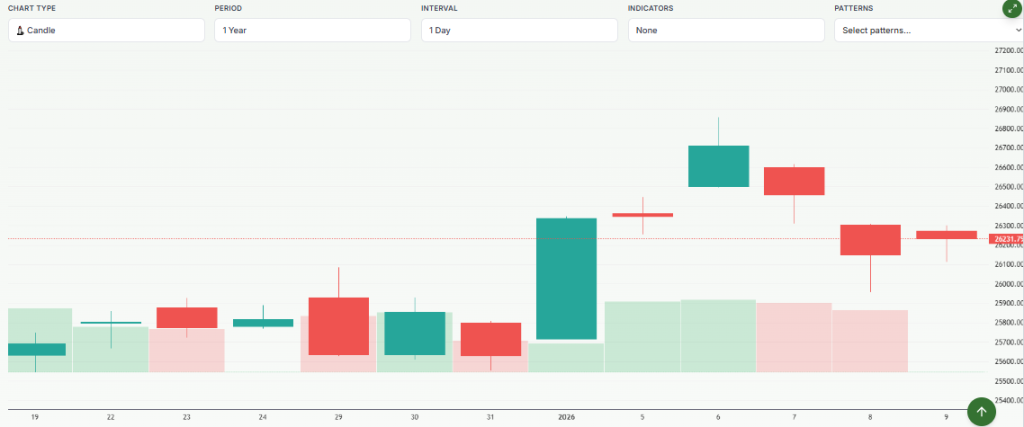The image size is (1024, 427).
Task: Click the 26000.00 price axis label
Action: [1009, 284]
